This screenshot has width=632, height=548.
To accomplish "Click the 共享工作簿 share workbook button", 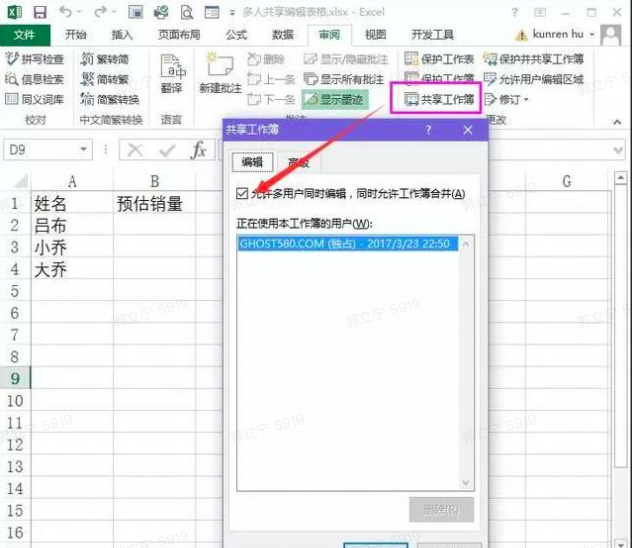I will point(439,99).
